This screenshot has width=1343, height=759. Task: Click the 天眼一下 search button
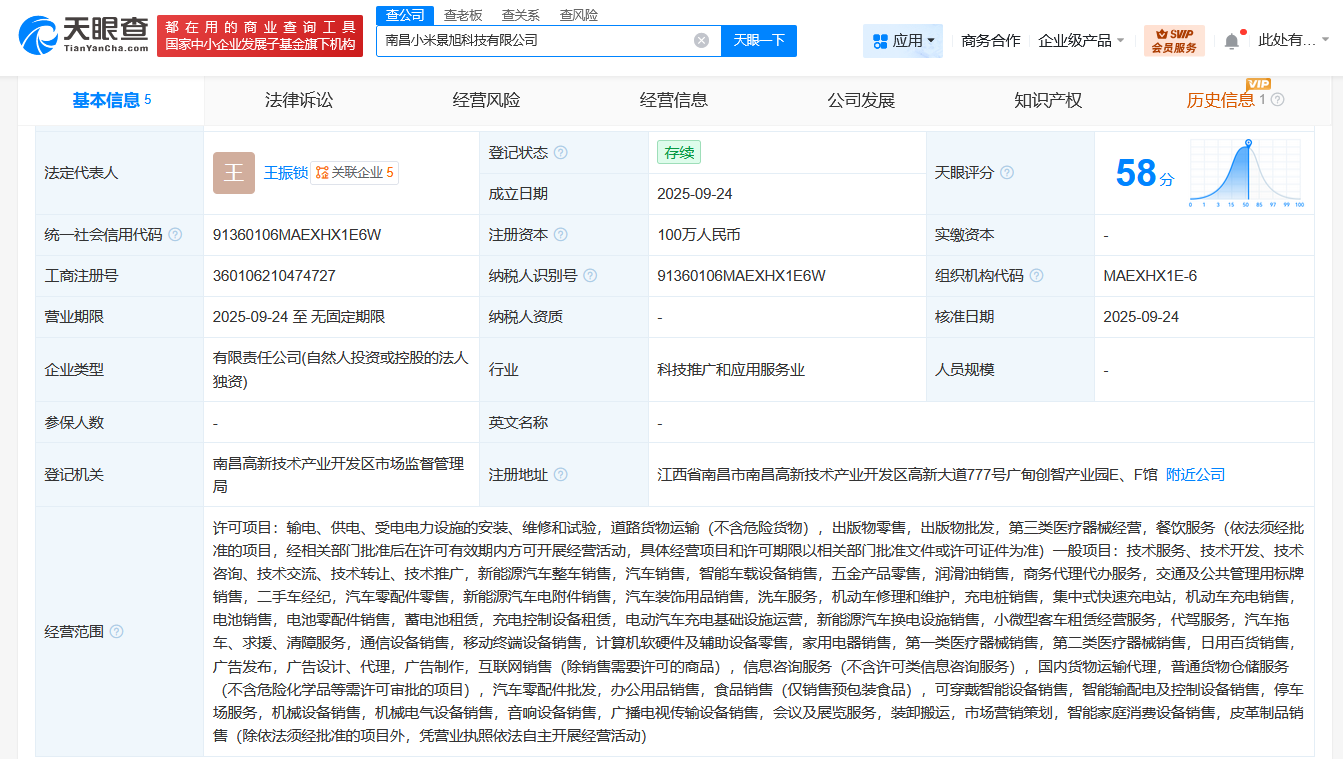758,40
